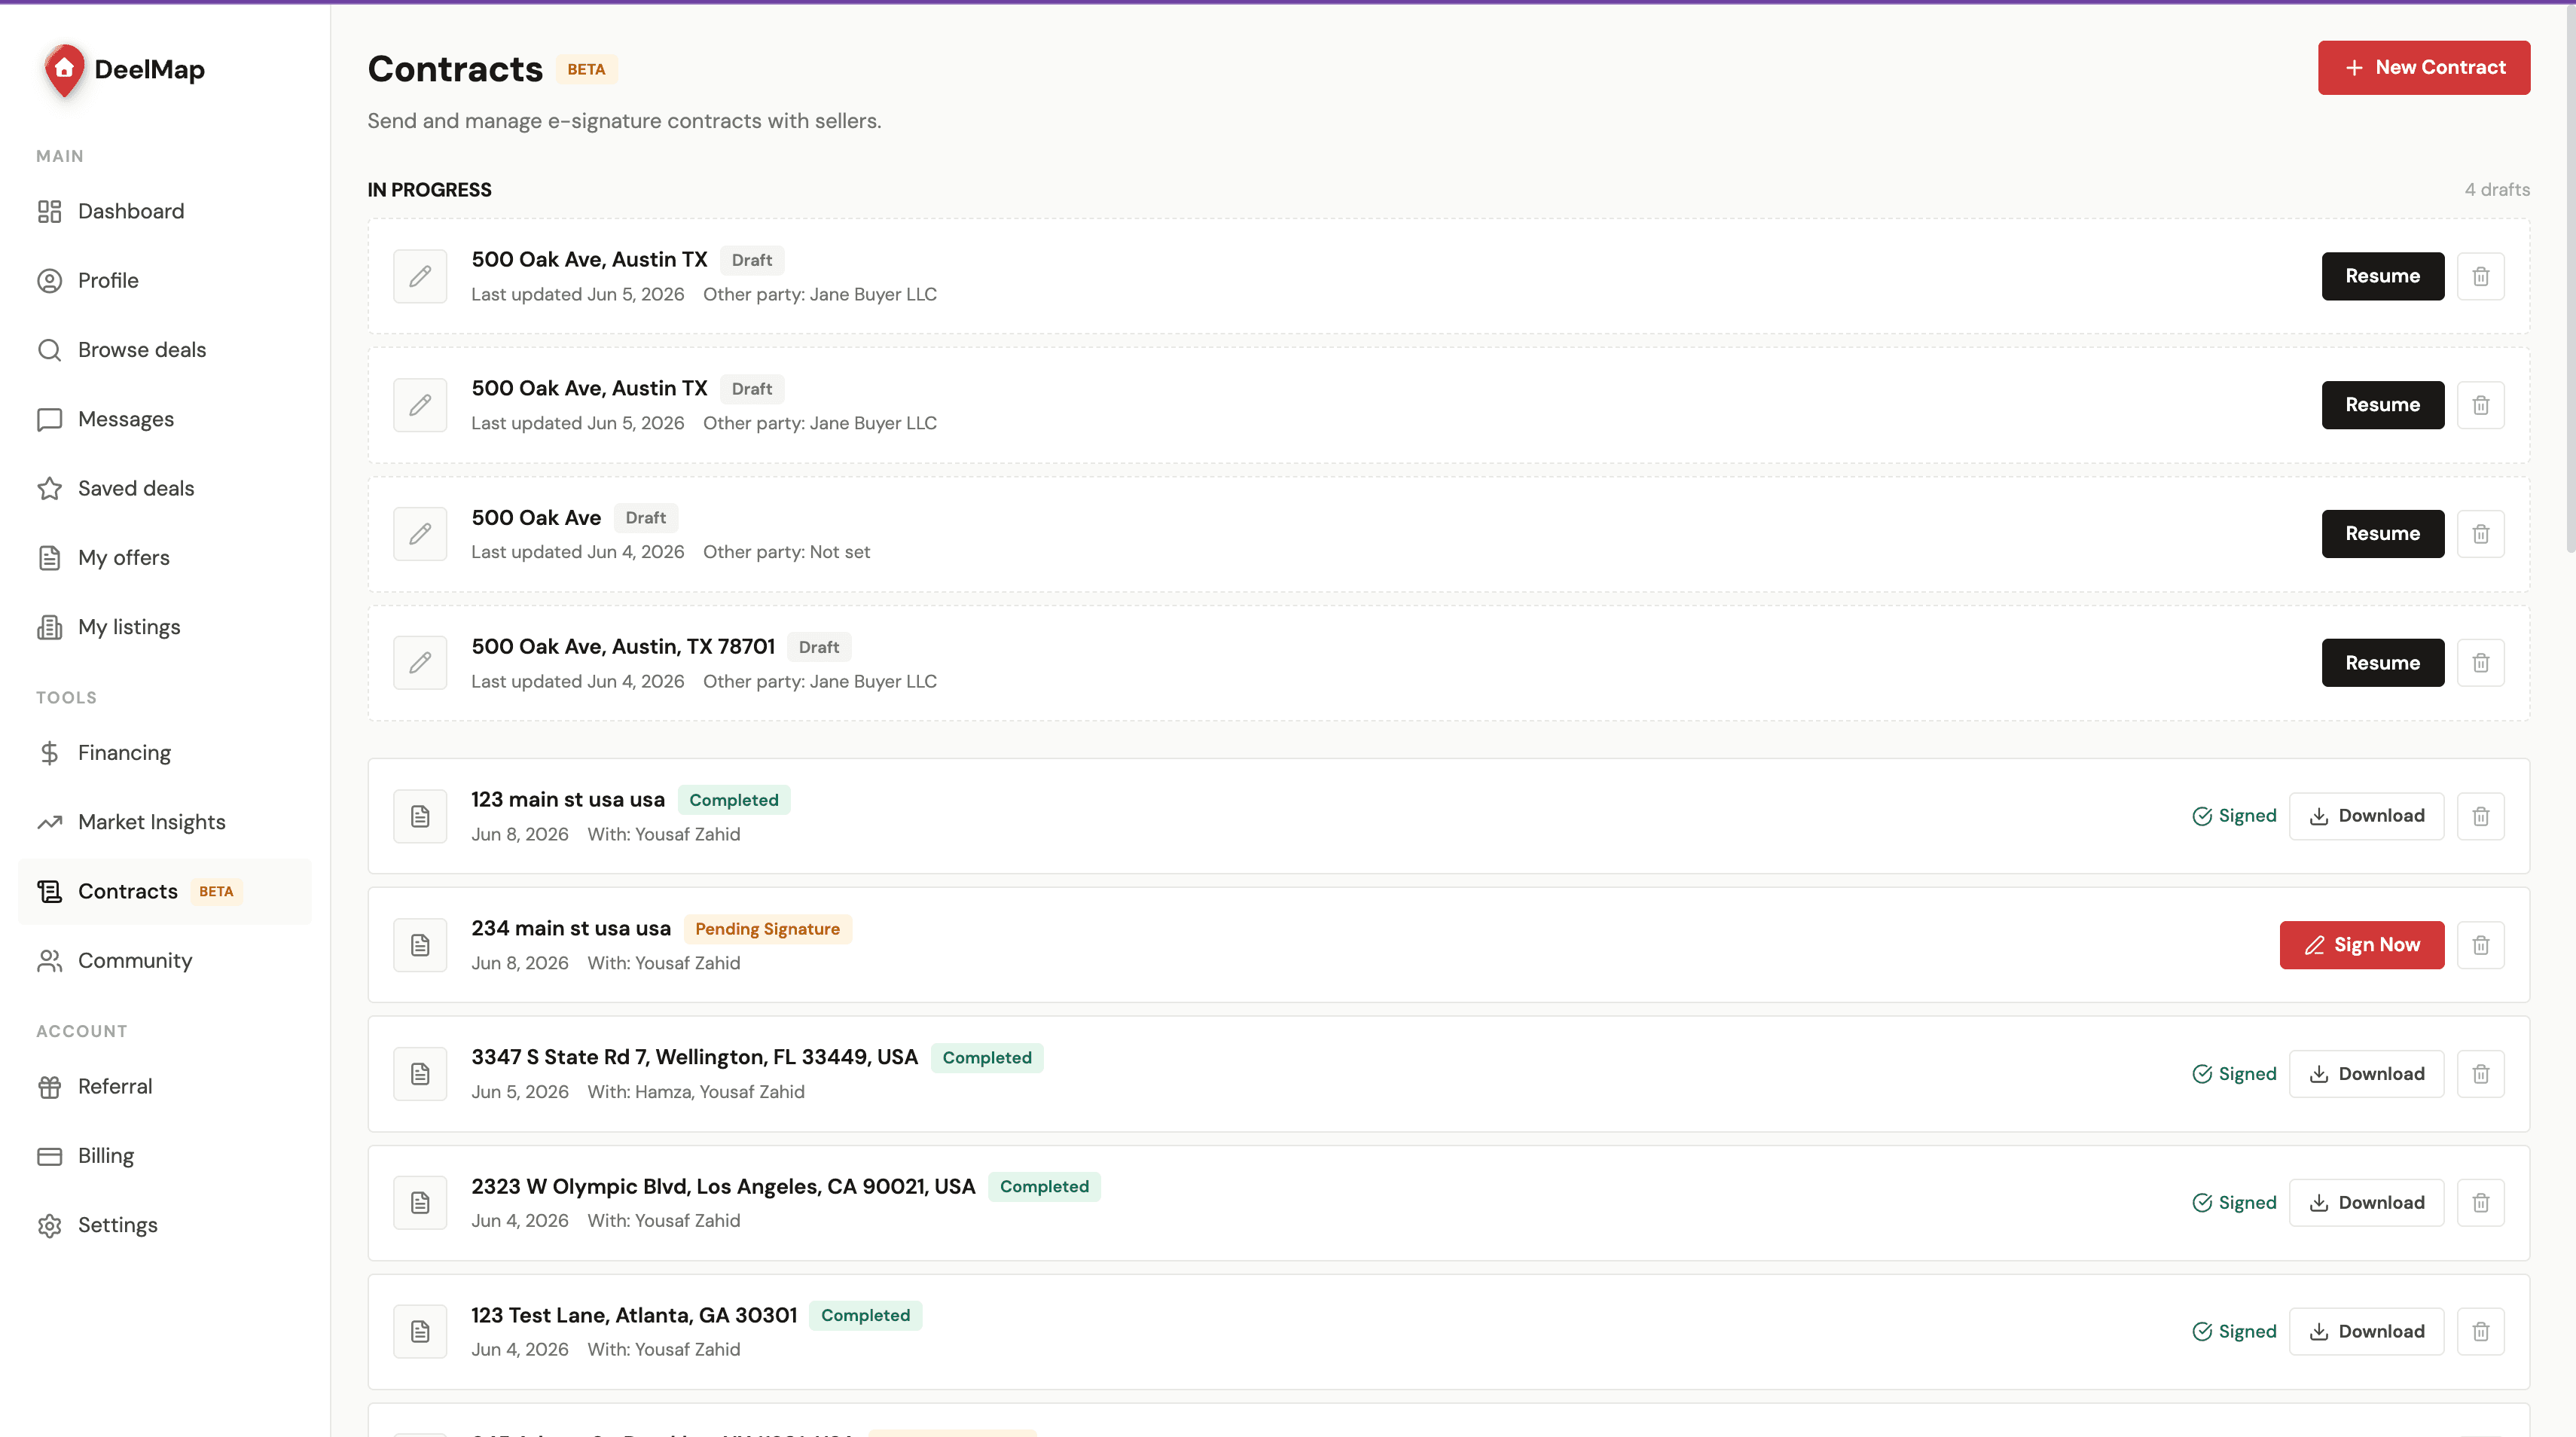This screenshot has height=1437, width=2576.
Task: Remove the 500 Oak Ave, Austin, TX 78701 draft
Action: [x=2480, y=663]
